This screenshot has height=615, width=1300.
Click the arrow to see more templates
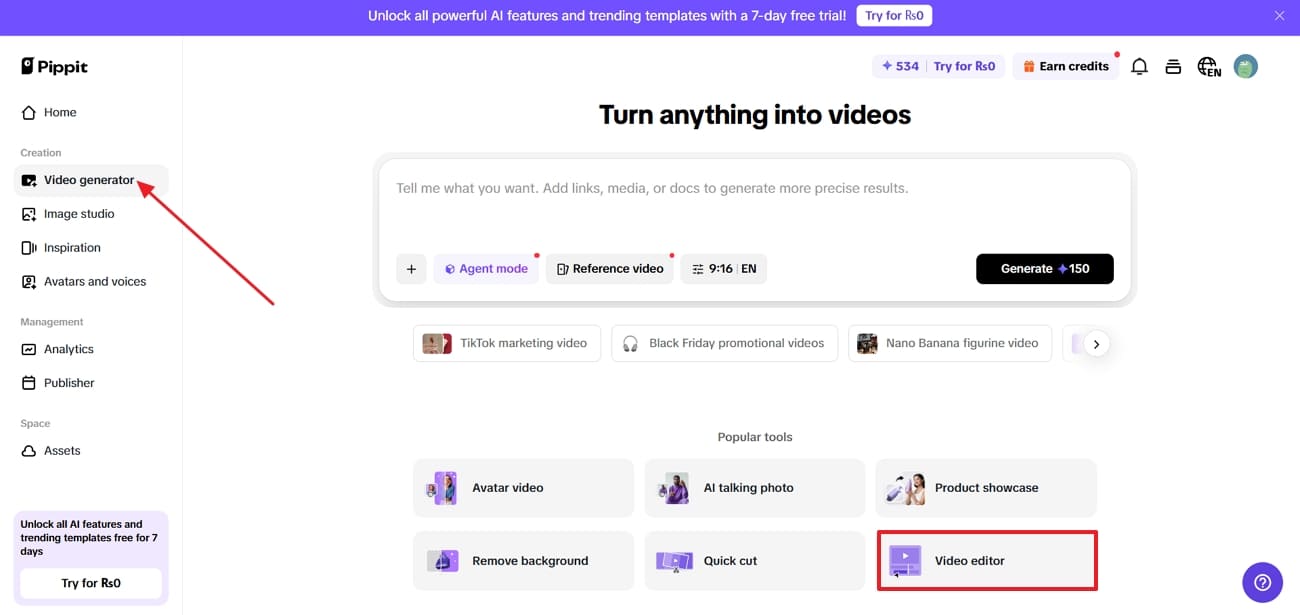pyautogui.click(x=1096, y=343)
